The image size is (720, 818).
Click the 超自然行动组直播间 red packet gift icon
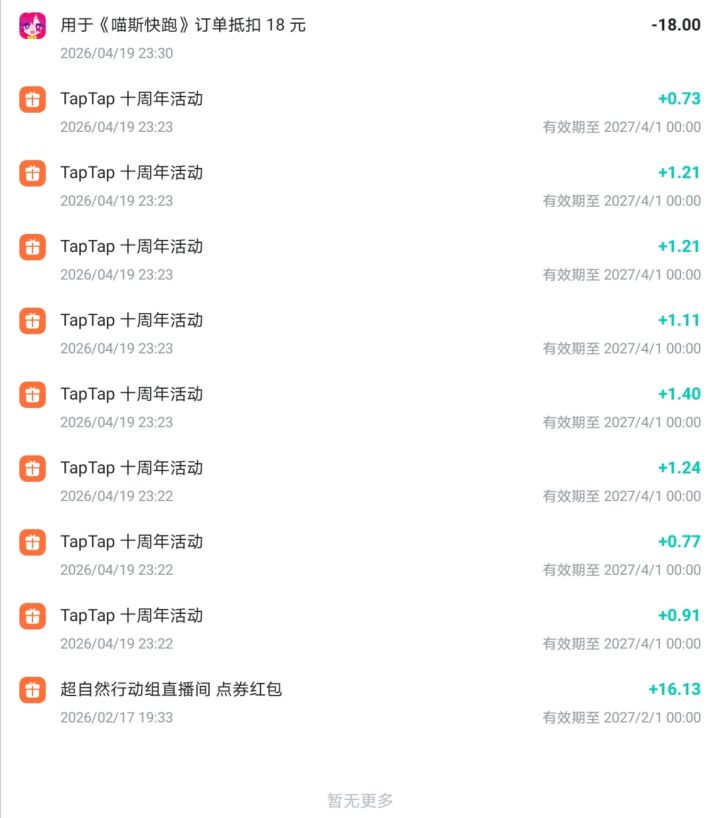click(x=33, y=690)
